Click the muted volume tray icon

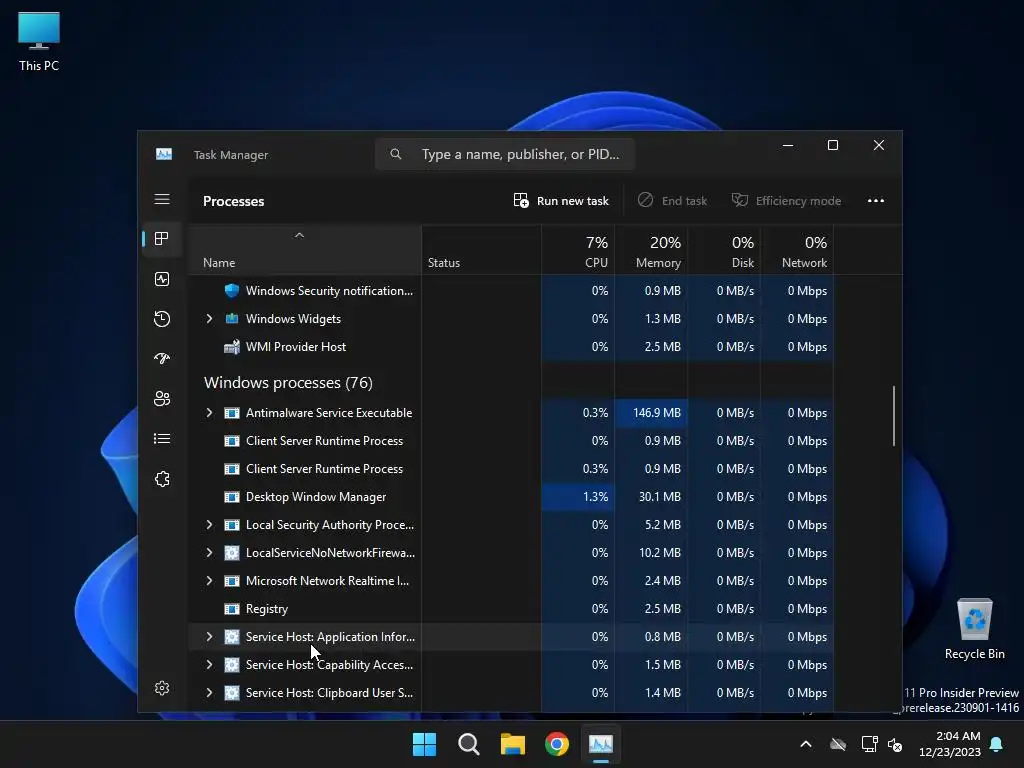click(895, 744)
